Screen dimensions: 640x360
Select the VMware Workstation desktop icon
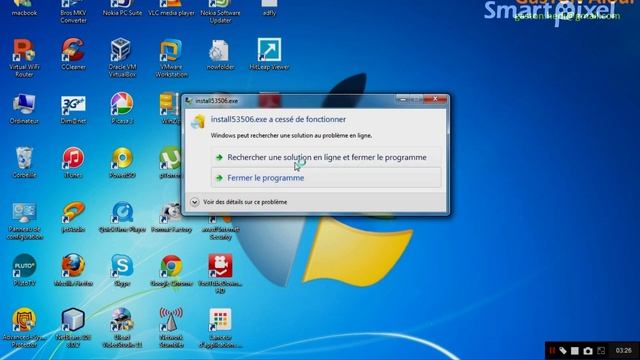pyautogui.click(x=171, y=58)
